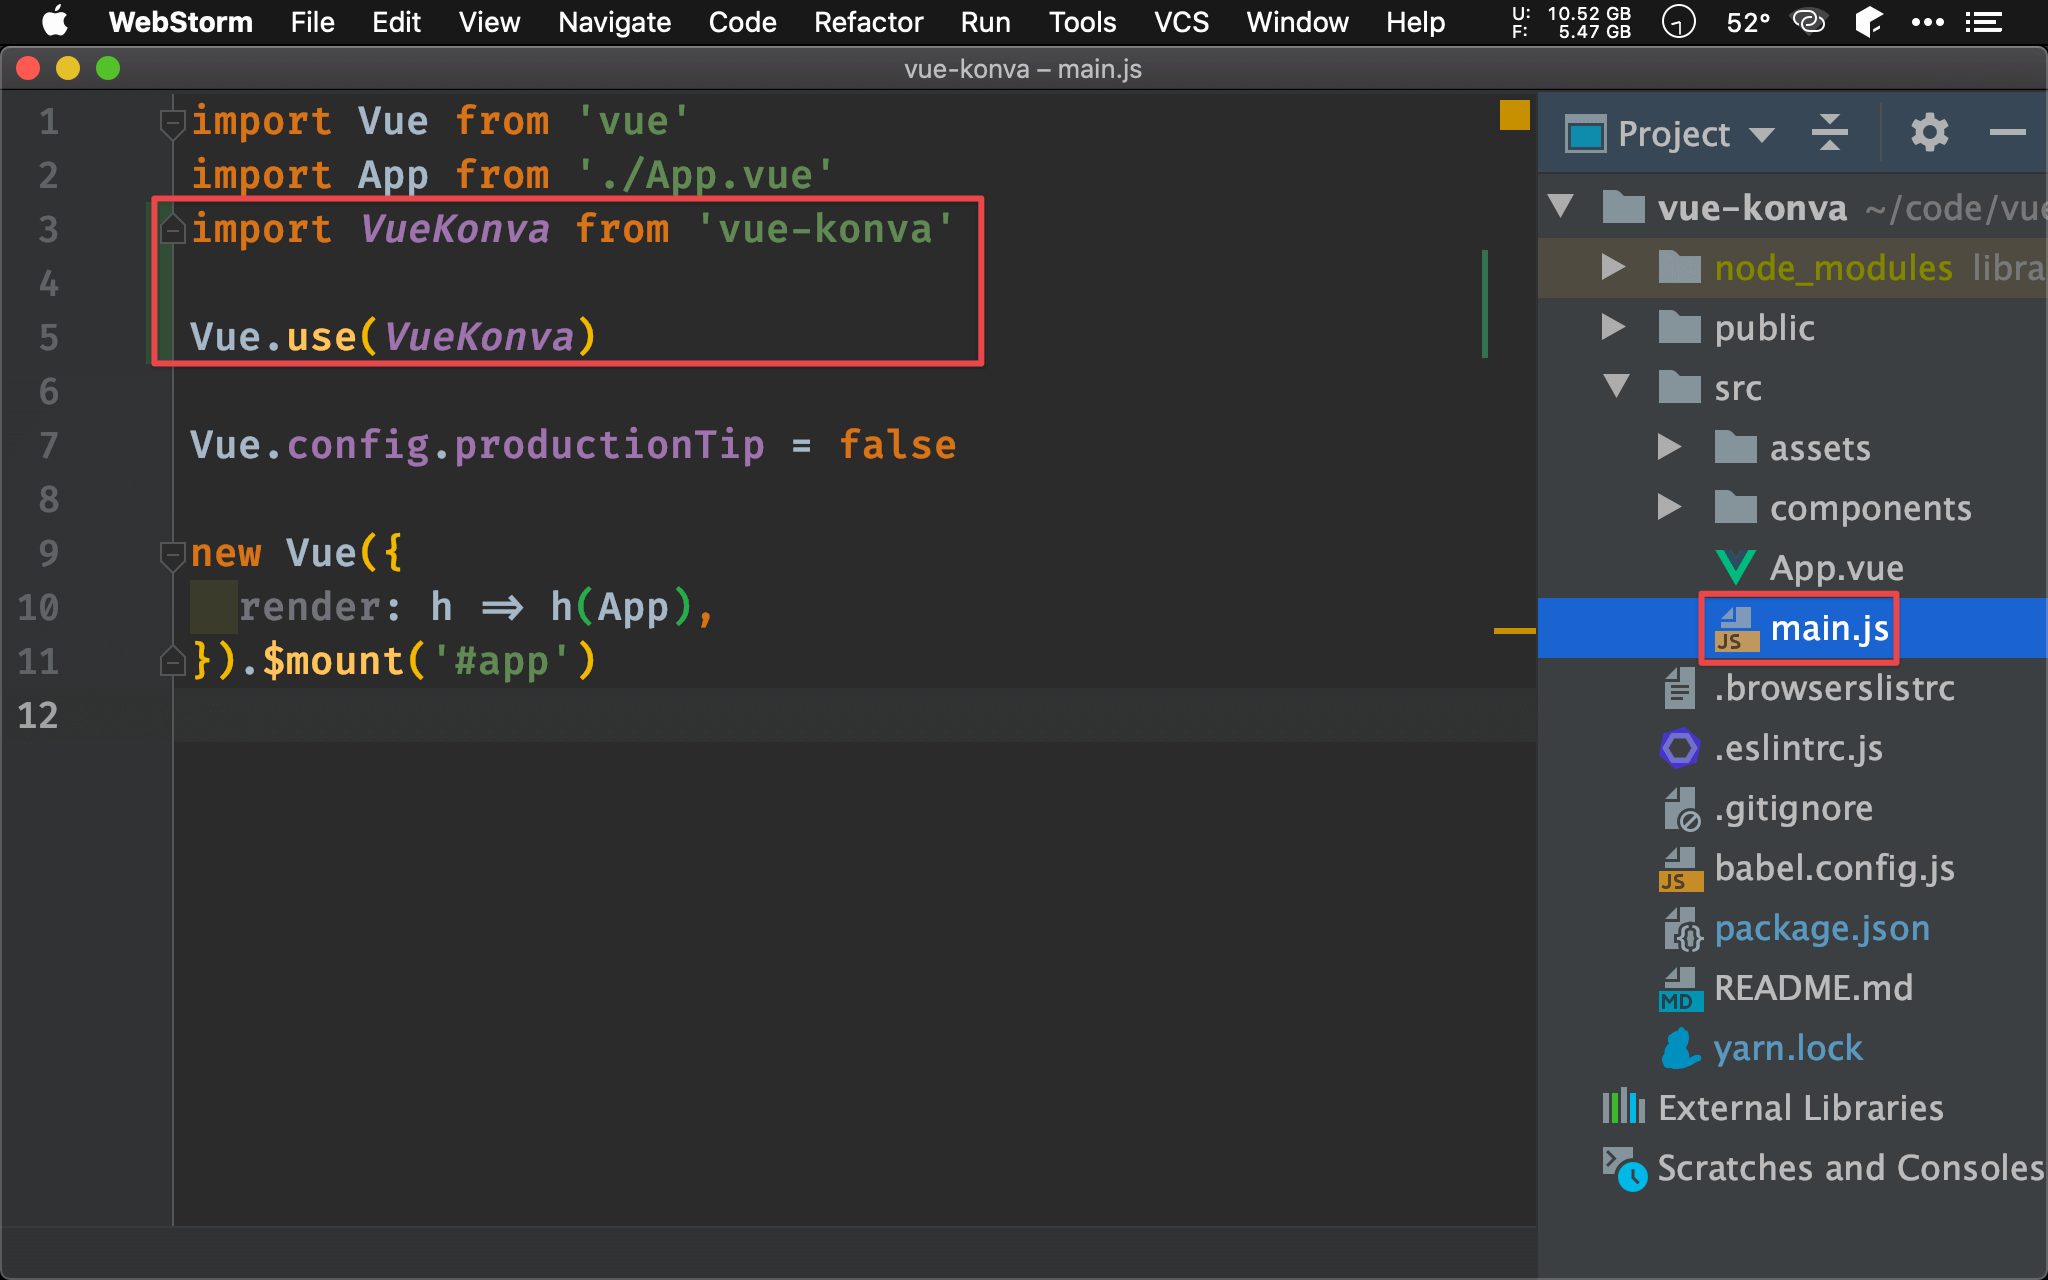Click the Markdown icon beside README.md
Image resolution: width=2048 pixels, height=1280 pixels.
pyautogui.click(x=1680, y=989)
